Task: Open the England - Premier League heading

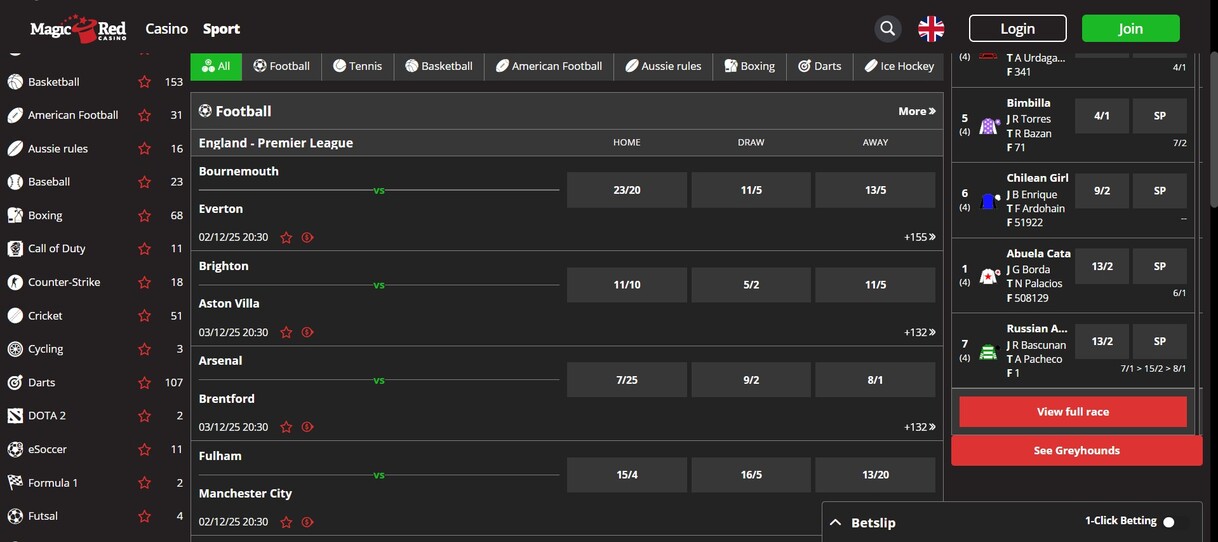Action: point(276,143)
